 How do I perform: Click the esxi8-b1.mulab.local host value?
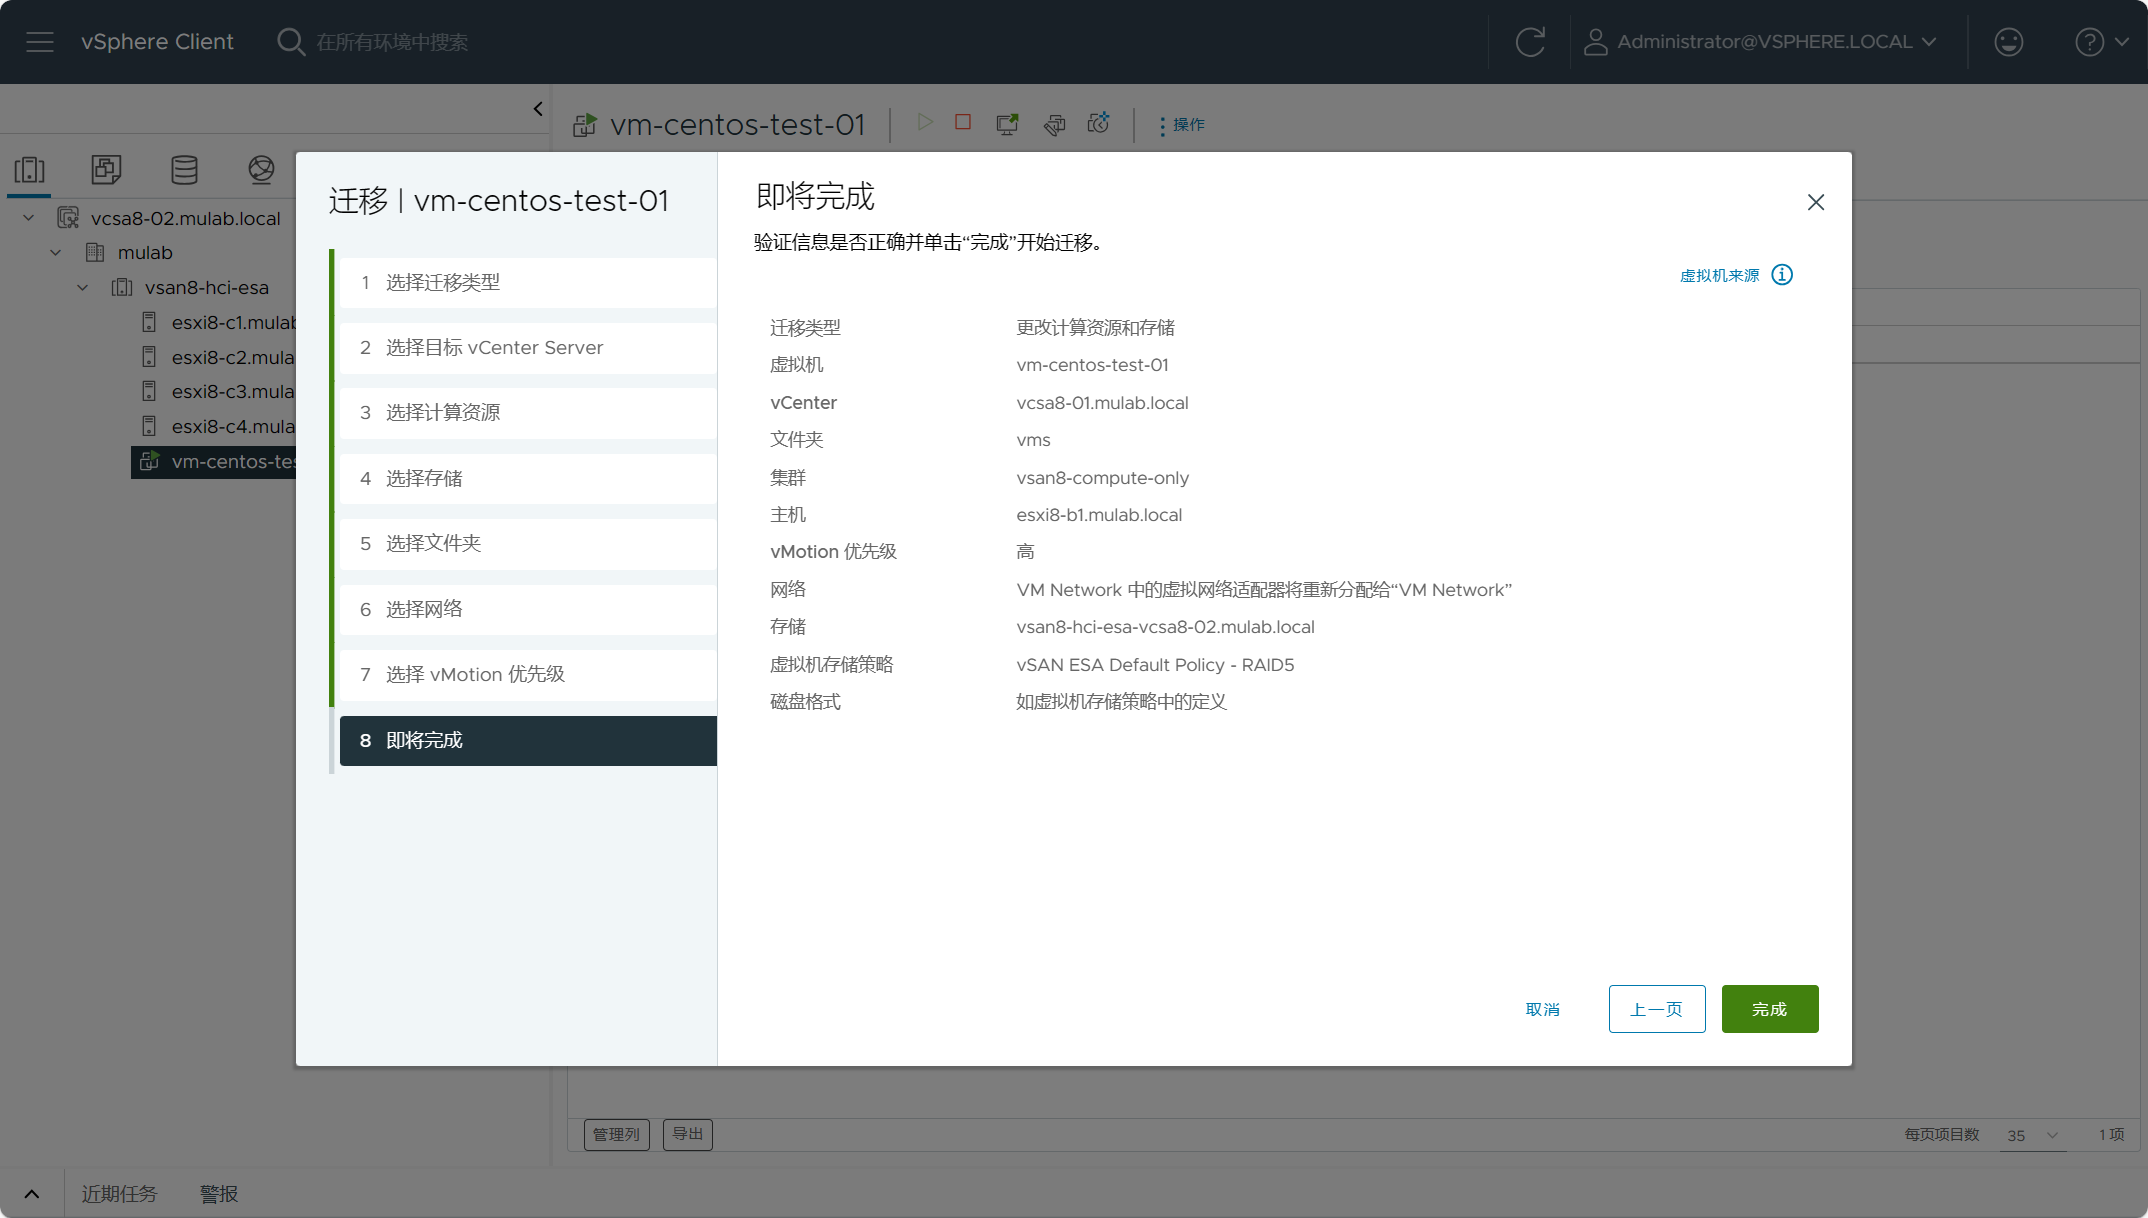point(1099,515)
